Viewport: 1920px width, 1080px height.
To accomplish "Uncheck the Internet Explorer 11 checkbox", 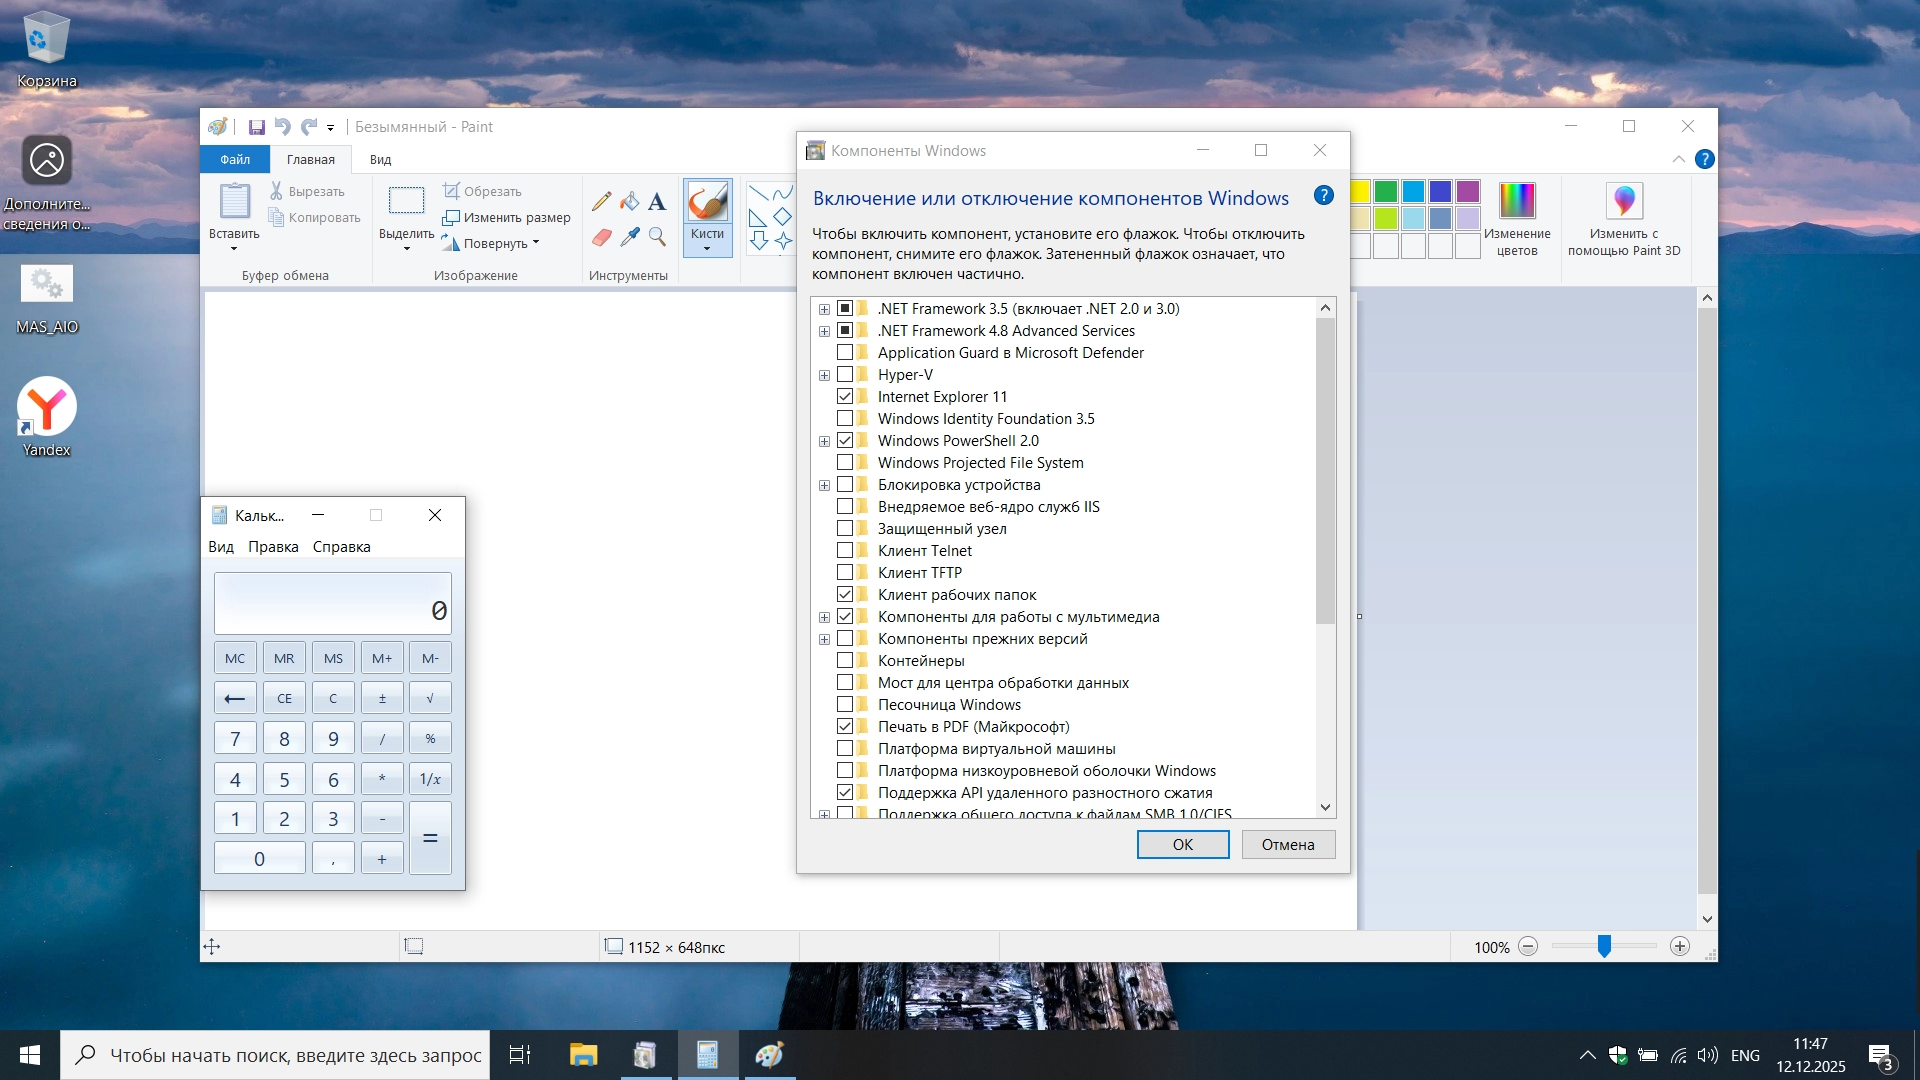I will pos(845,397).
